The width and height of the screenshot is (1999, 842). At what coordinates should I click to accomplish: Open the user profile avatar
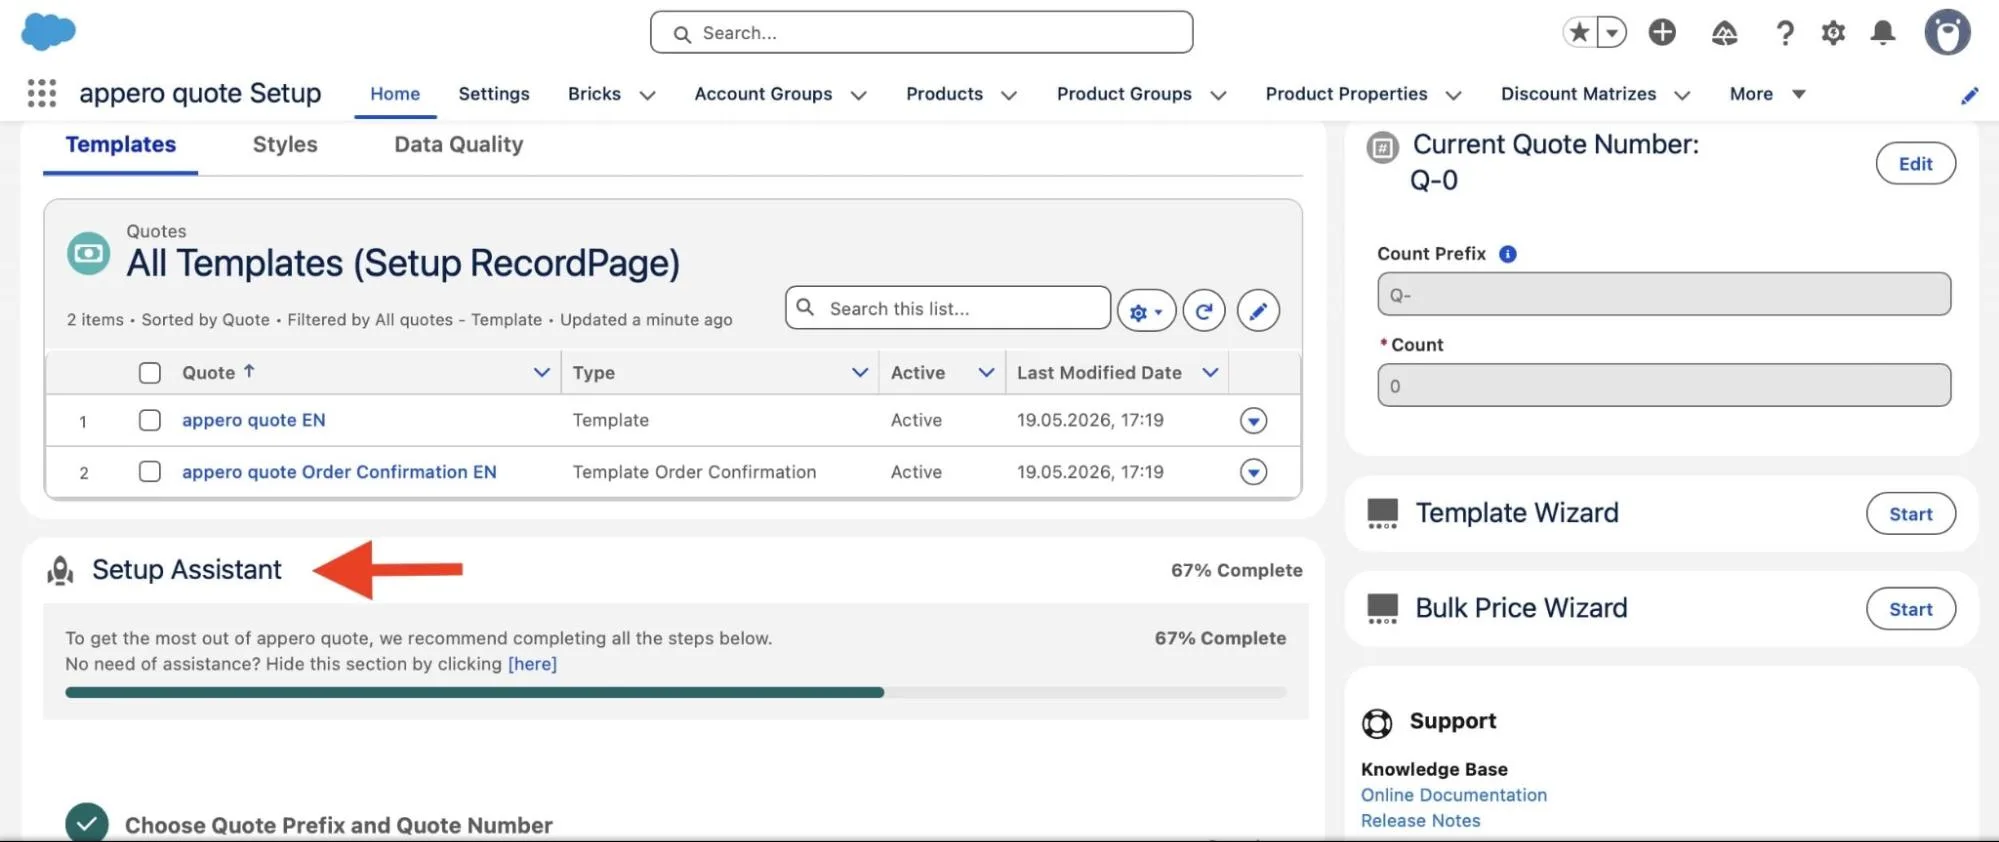click(x=1947, y=32)
